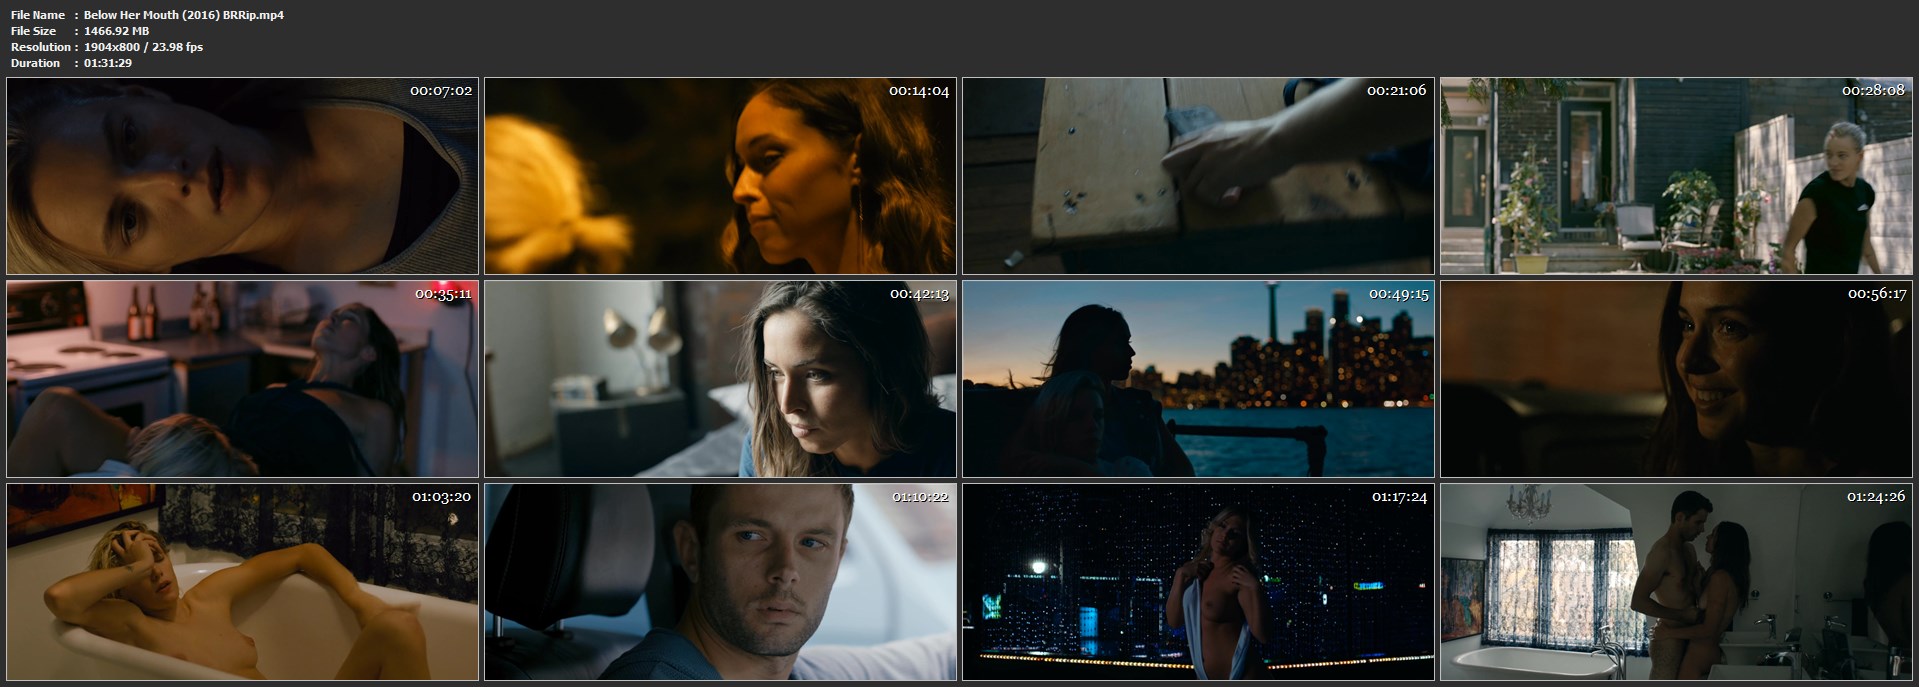1919x687 pixels.
Task: Click the '00:42:13' timestamp label
Action: pyautogui.click(x=919, y=294)
